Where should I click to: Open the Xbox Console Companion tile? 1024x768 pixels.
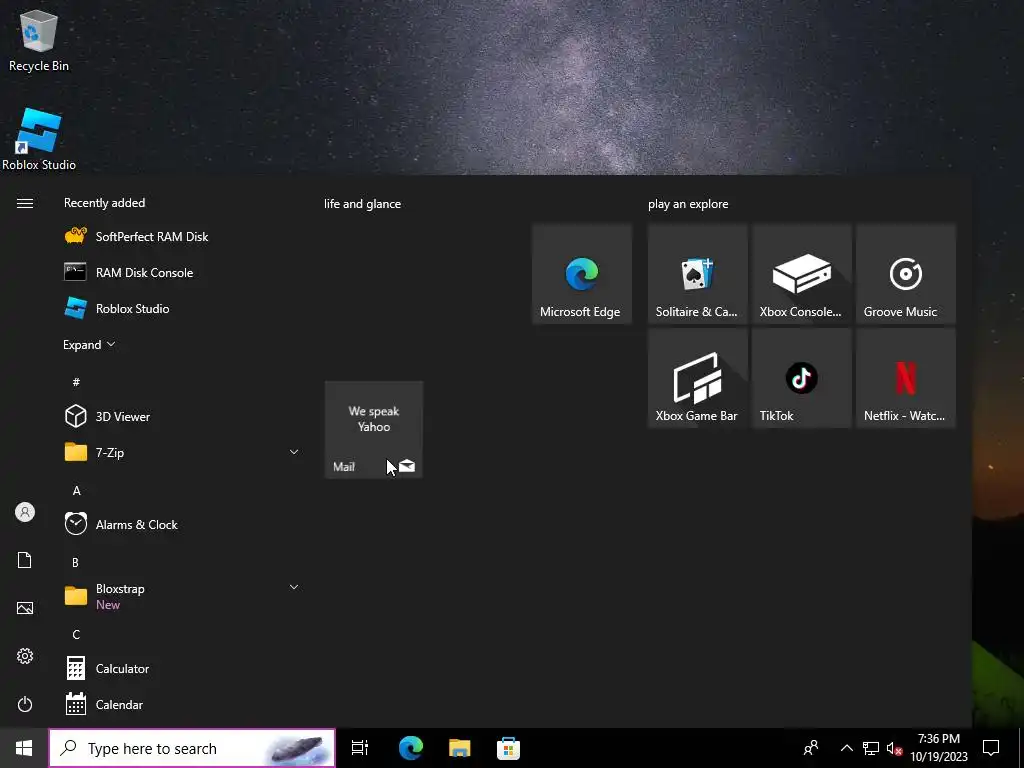(x=801, y=273)
